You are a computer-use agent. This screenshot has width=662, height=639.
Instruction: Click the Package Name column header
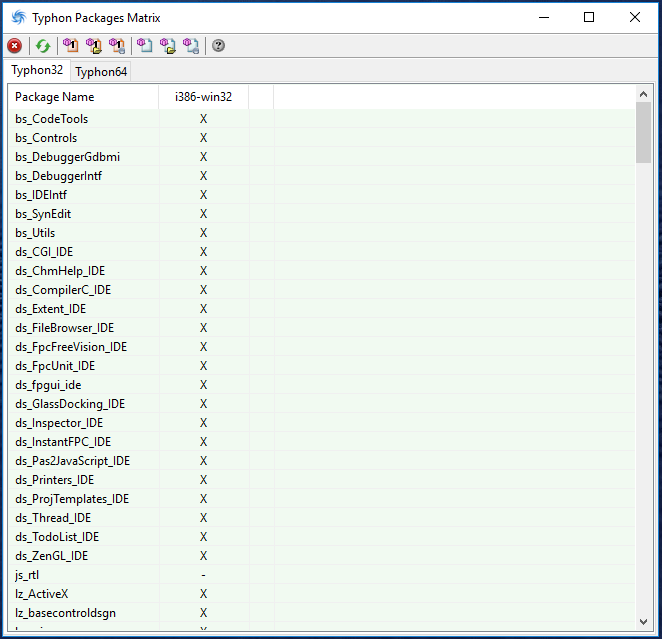(x=84, y=97)
